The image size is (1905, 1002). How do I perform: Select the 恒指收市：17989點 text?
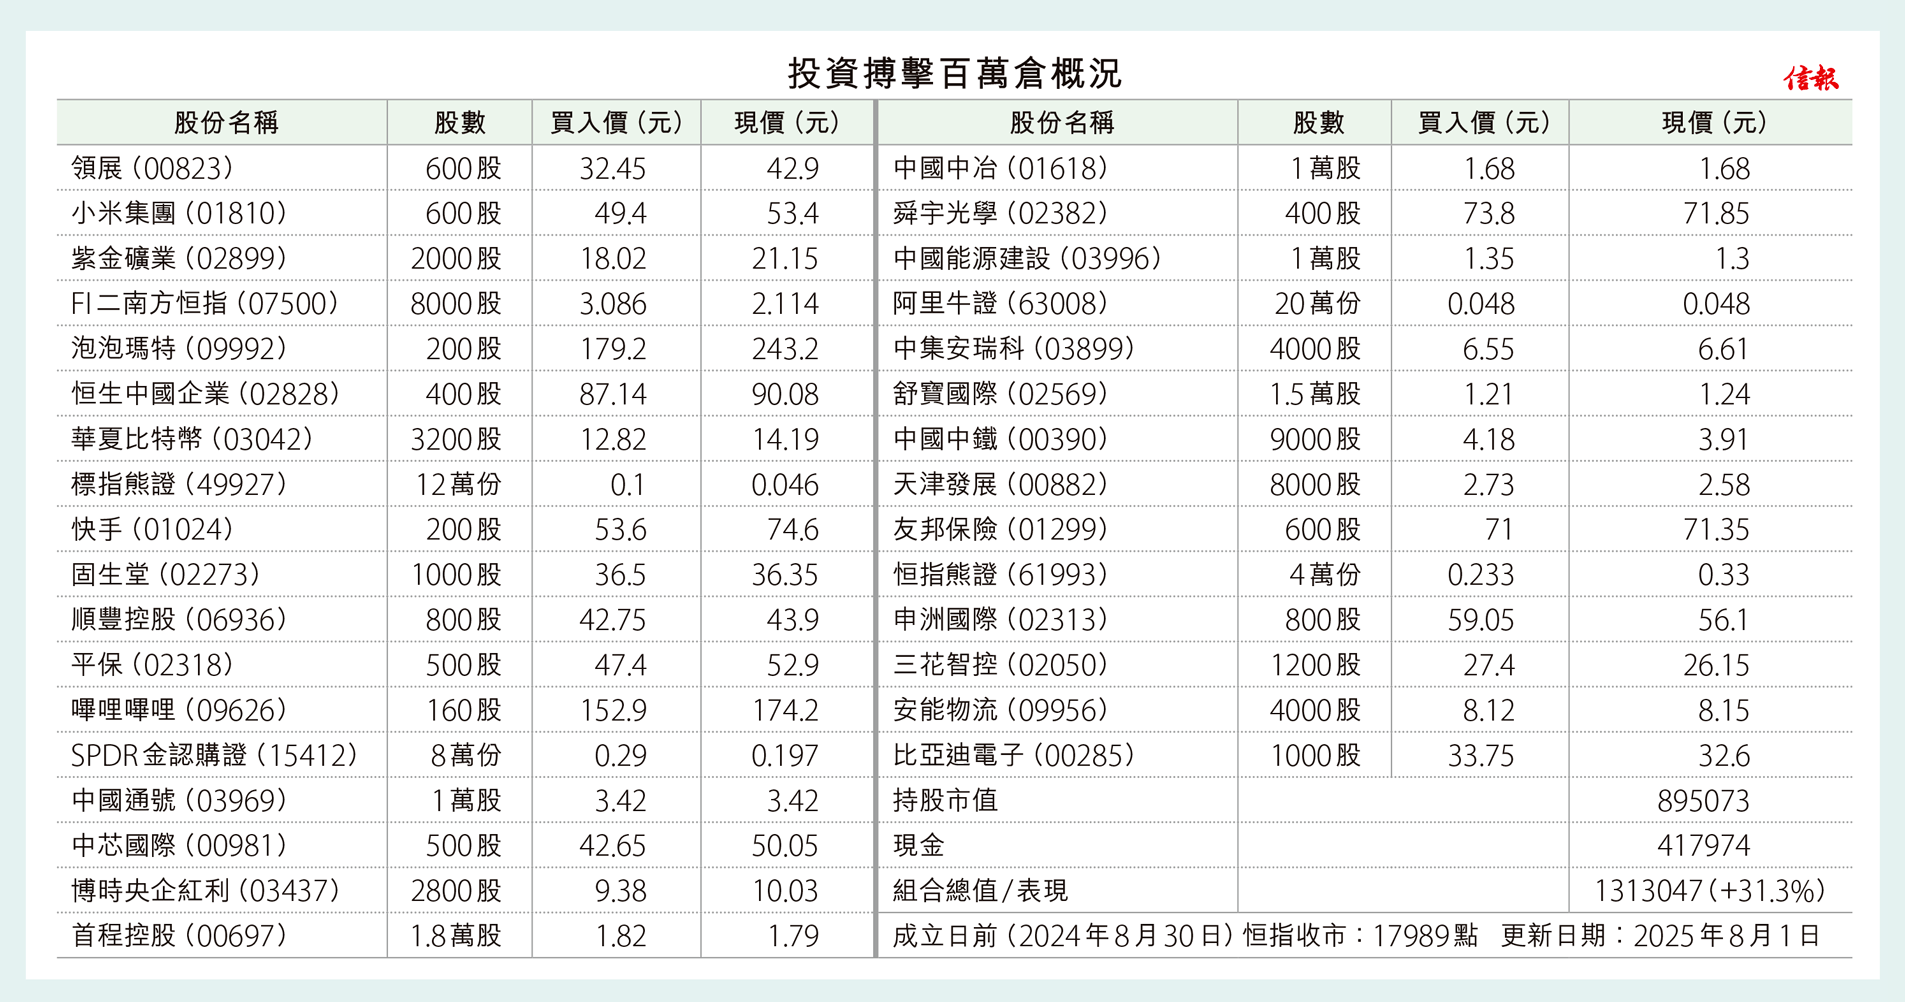(x=1360, y=935)
